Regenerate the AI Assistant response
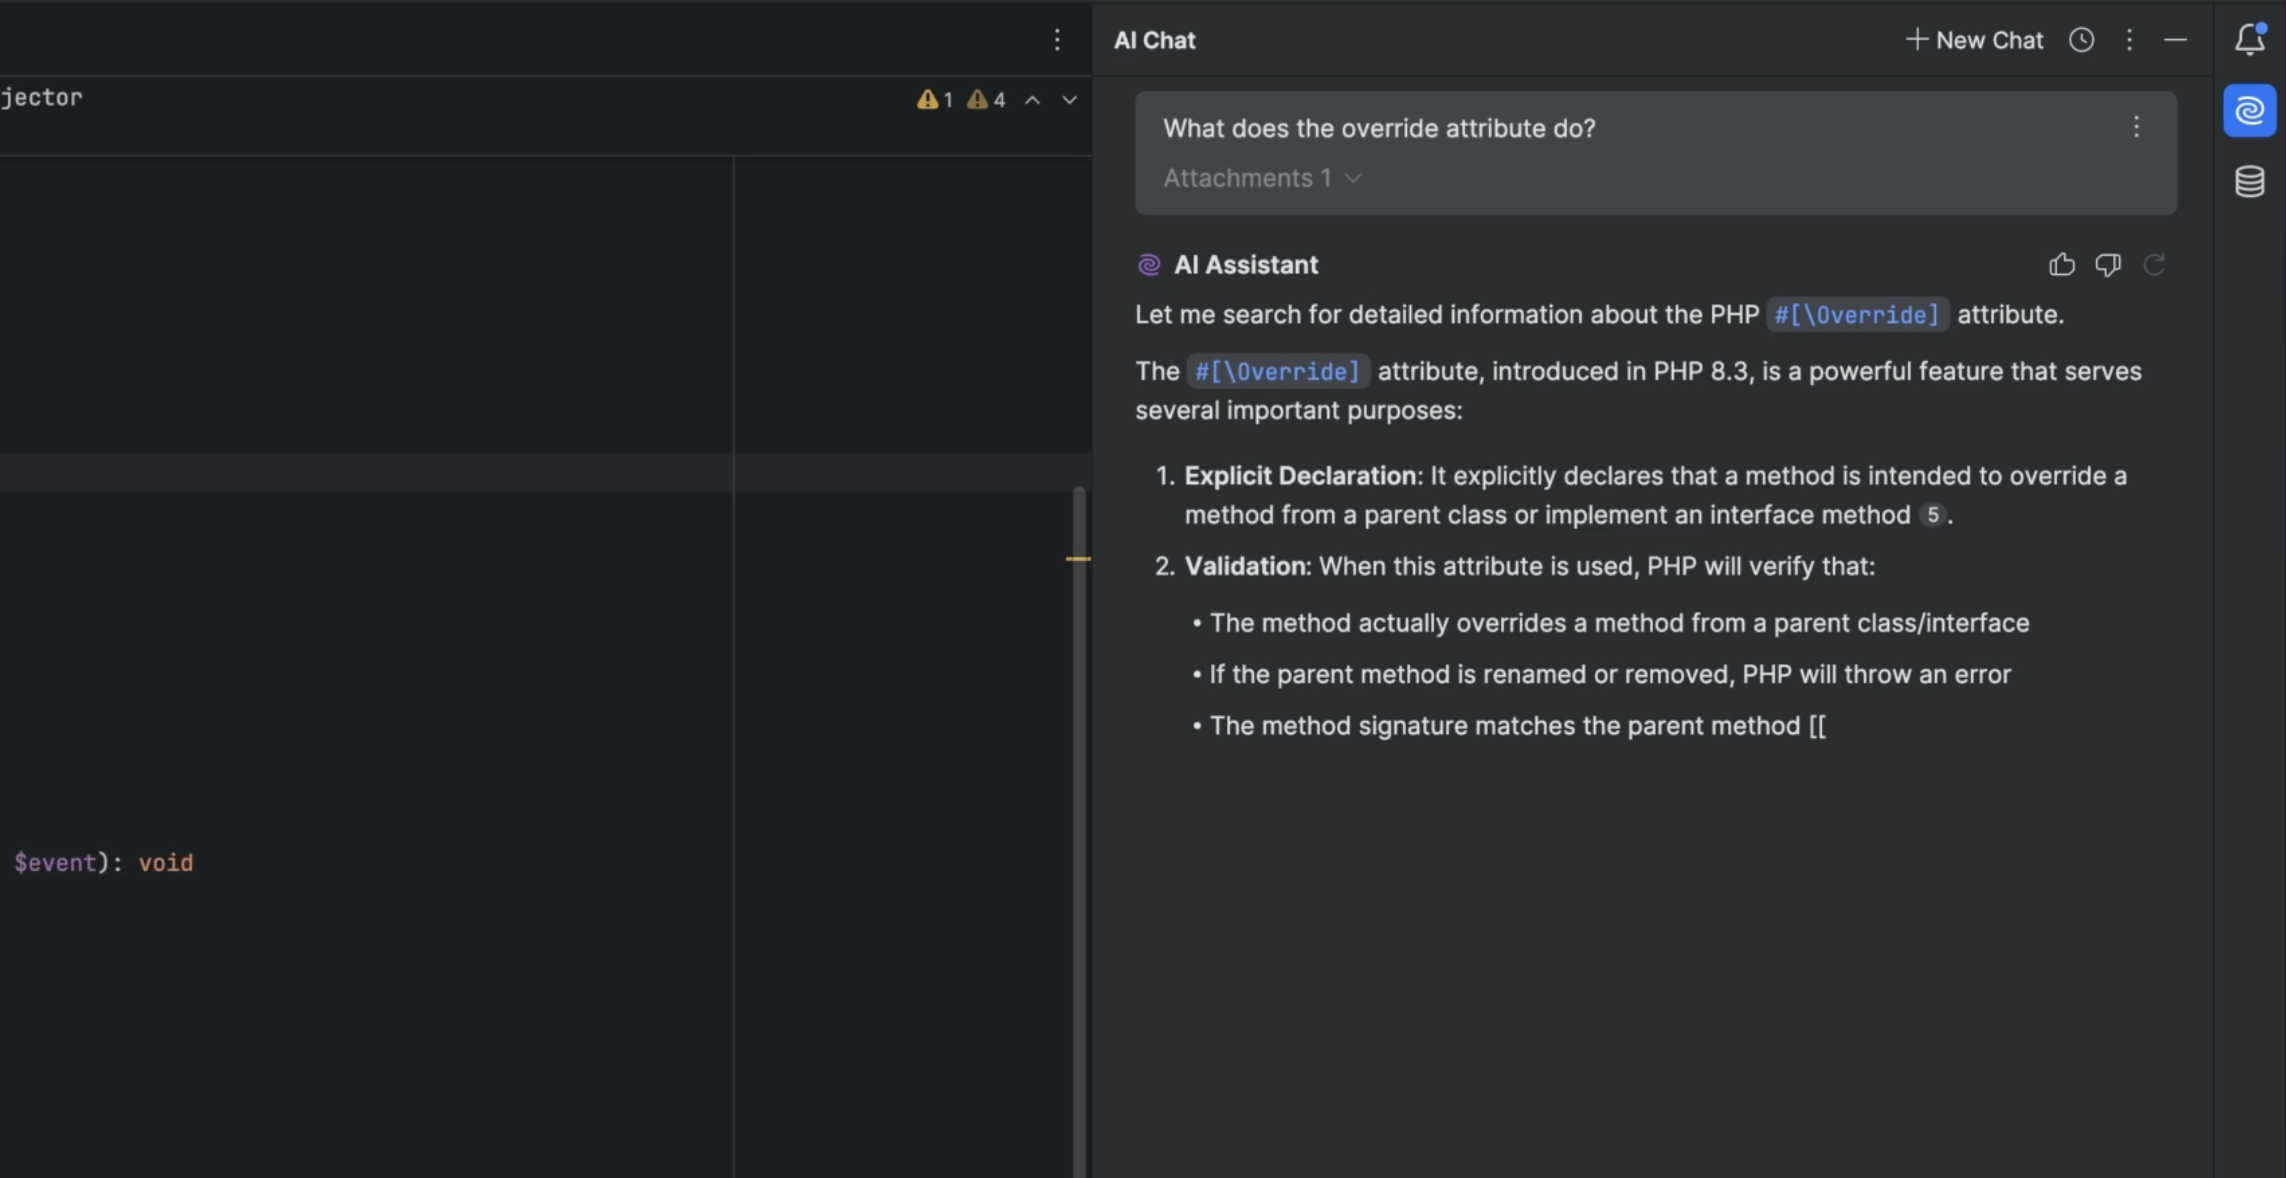 pyautogui.click(x=2156, y=264)
